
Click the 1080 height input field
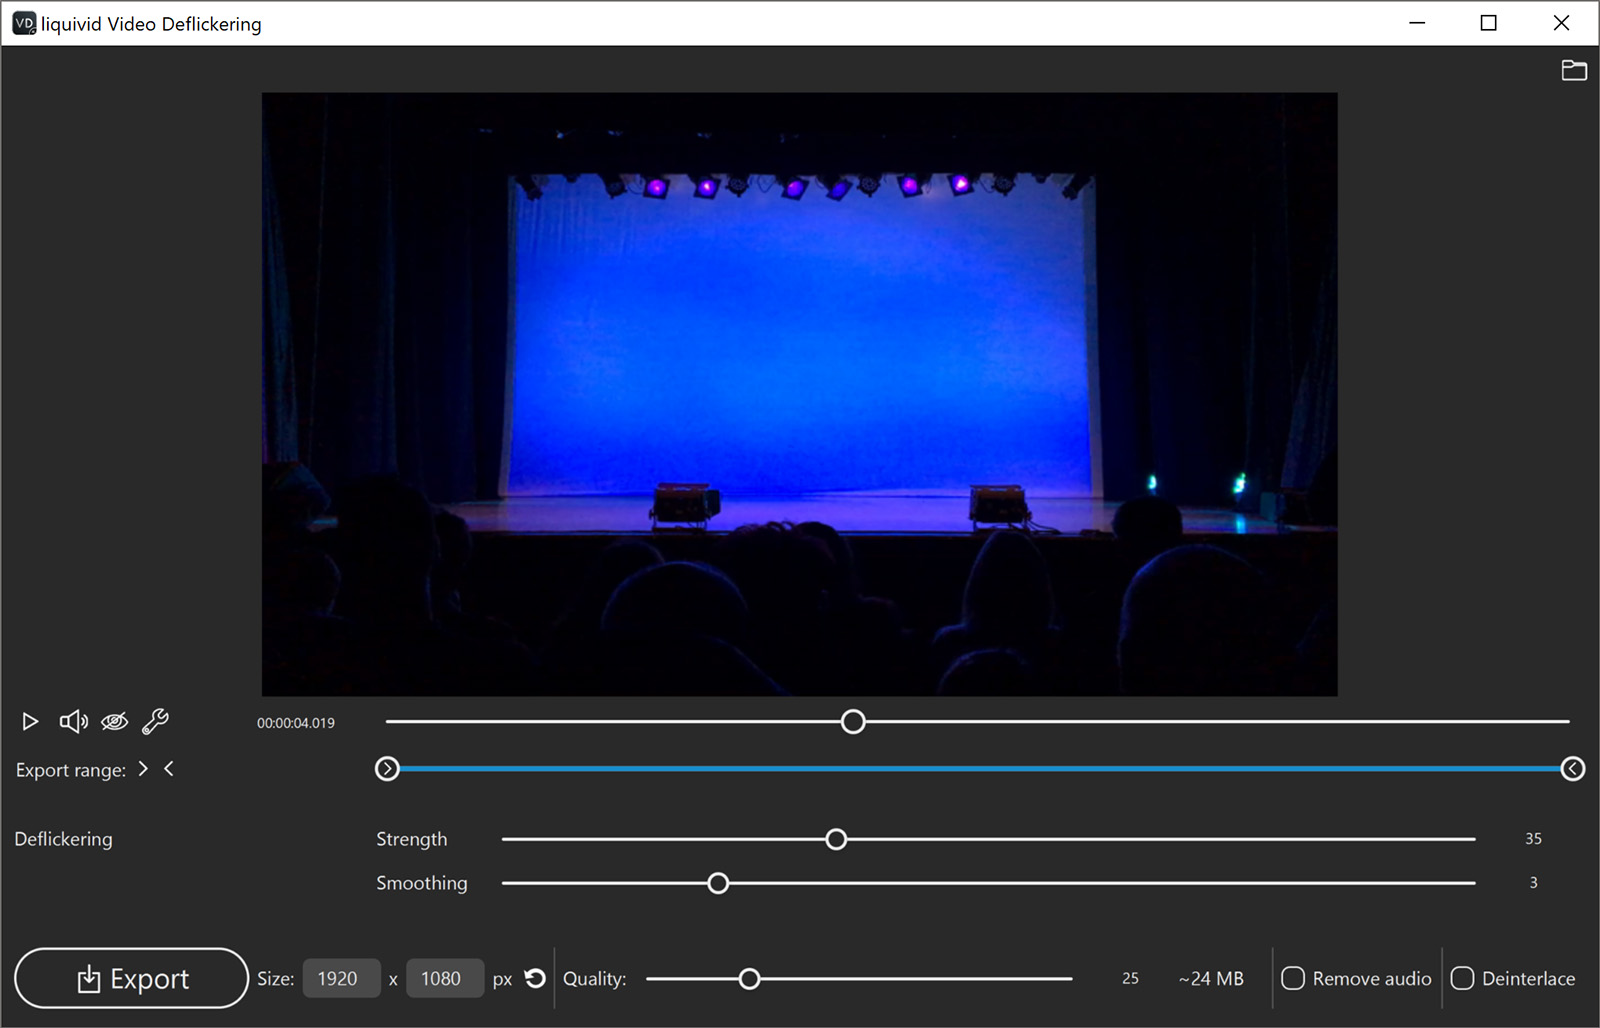pos(445,978)
